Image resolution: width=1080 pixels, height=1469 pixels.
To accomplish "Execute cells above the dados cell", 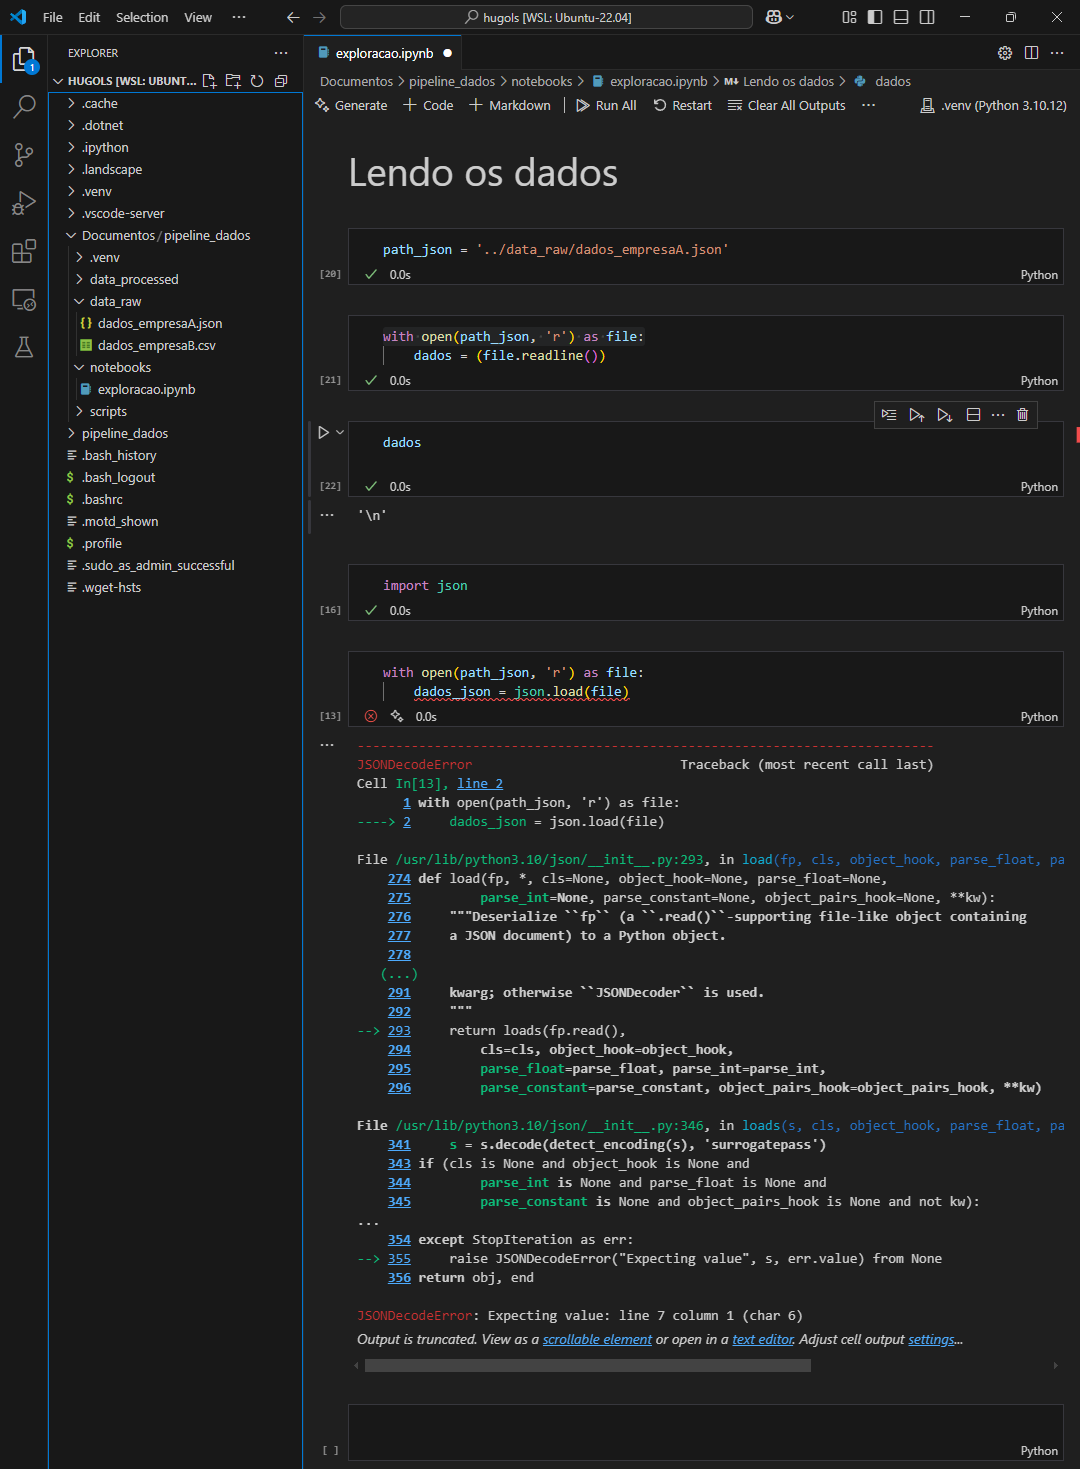I will coord(917,414).
